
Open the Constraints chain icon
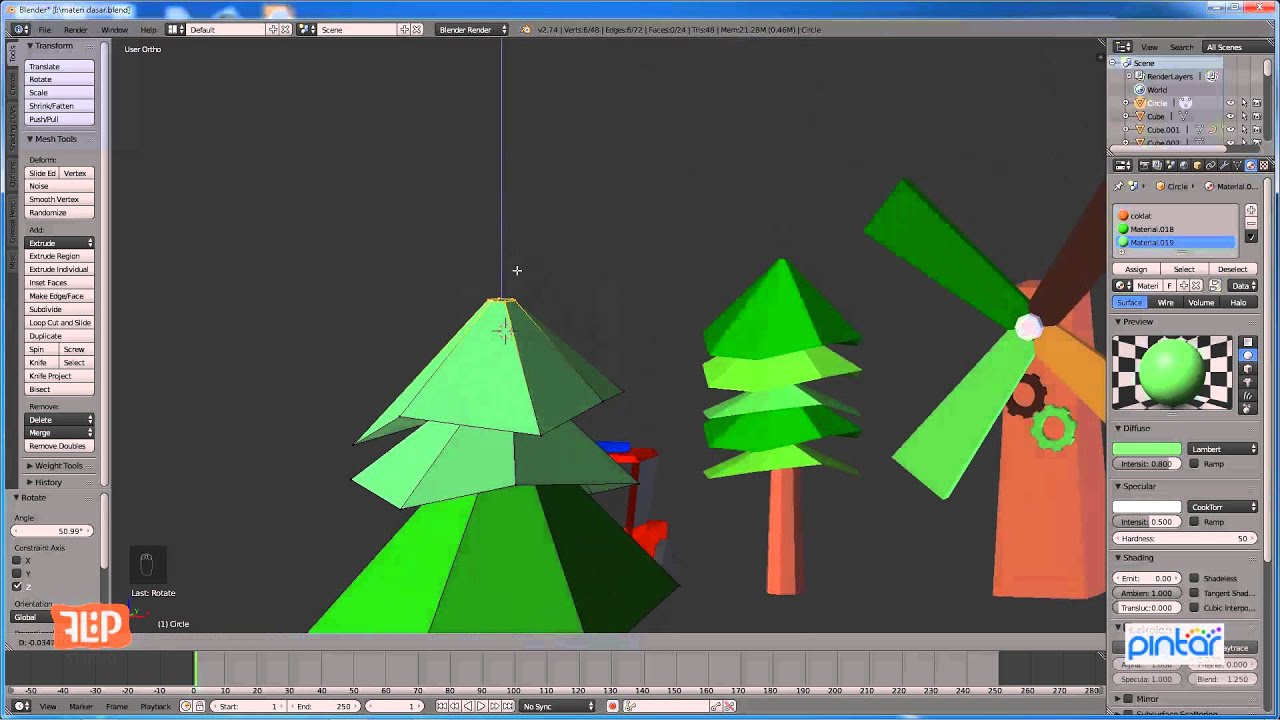click(x=1210, y=165)
